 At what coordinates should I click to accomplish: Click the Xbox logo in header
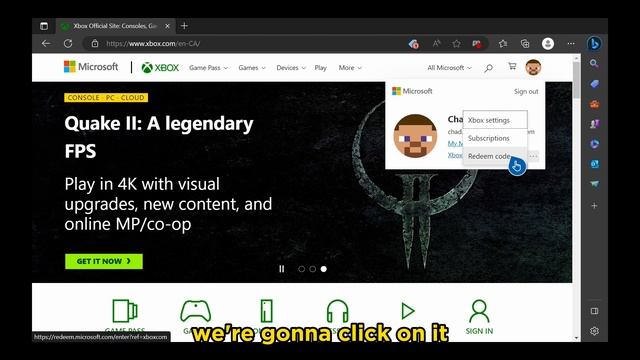[x=160, y=68]
